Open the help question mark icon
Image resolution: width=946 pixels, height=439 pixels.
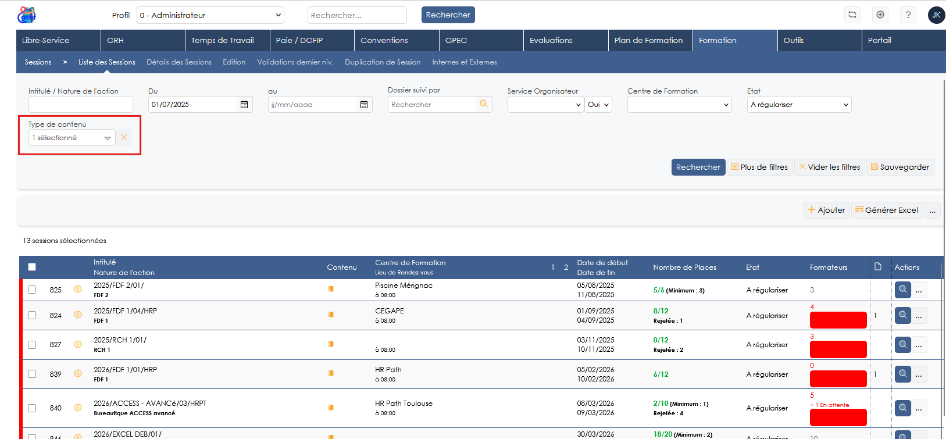click(x=909, y=15)
